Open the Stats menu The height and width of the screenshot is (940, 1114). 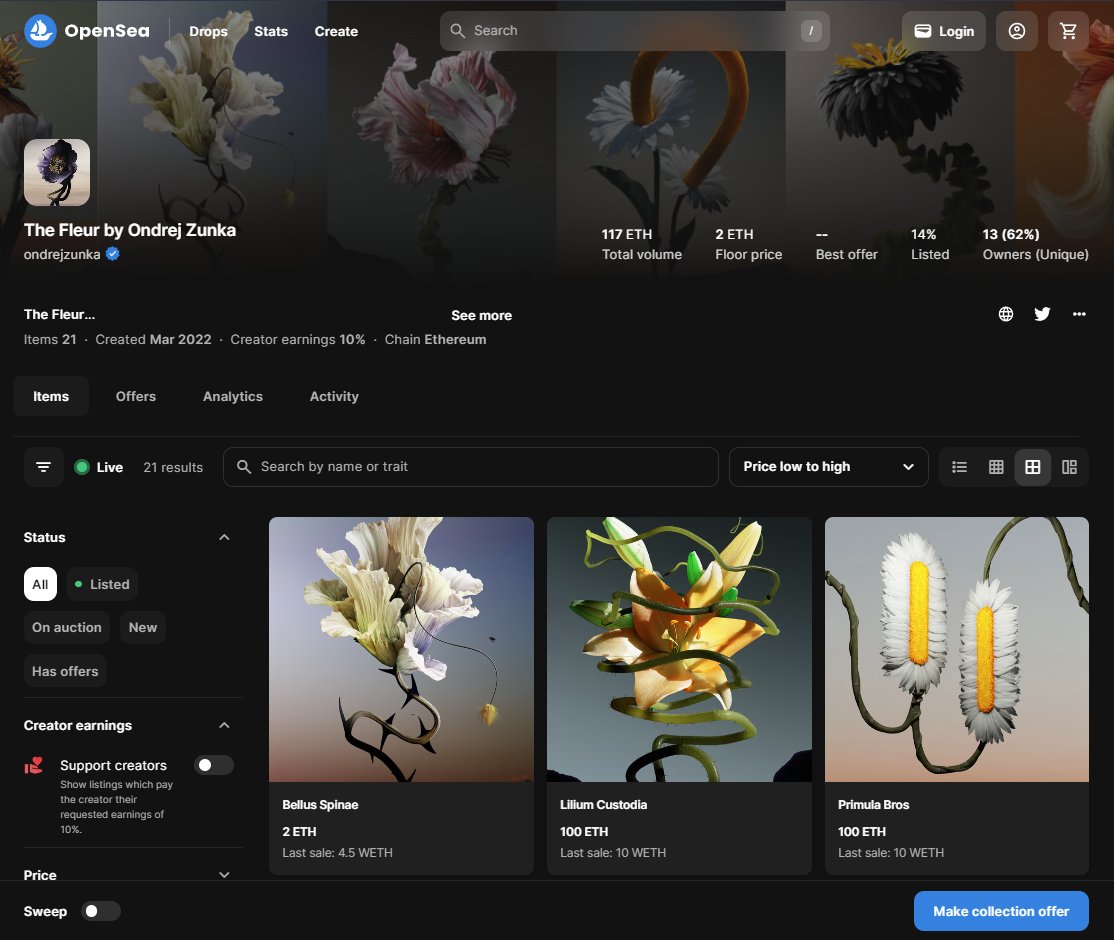point(271,31)
